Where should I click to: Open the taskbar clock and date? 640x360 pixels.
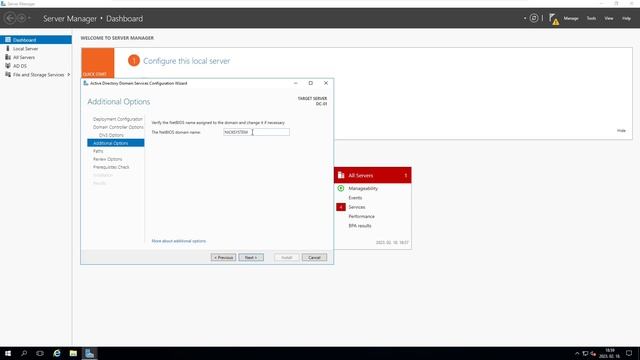(x=609, y=353)
